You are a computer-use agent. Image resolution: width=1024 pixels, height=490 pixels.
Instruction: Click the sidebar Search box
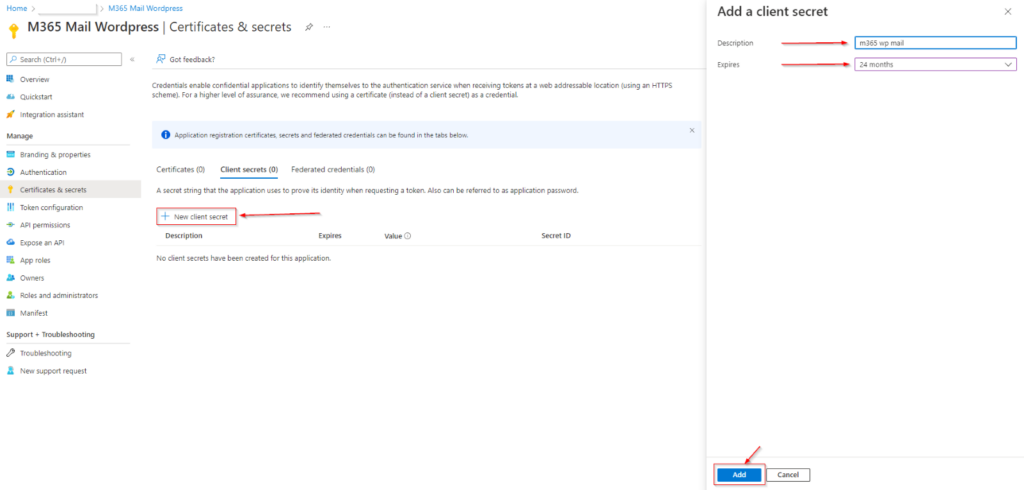[64, 59]
